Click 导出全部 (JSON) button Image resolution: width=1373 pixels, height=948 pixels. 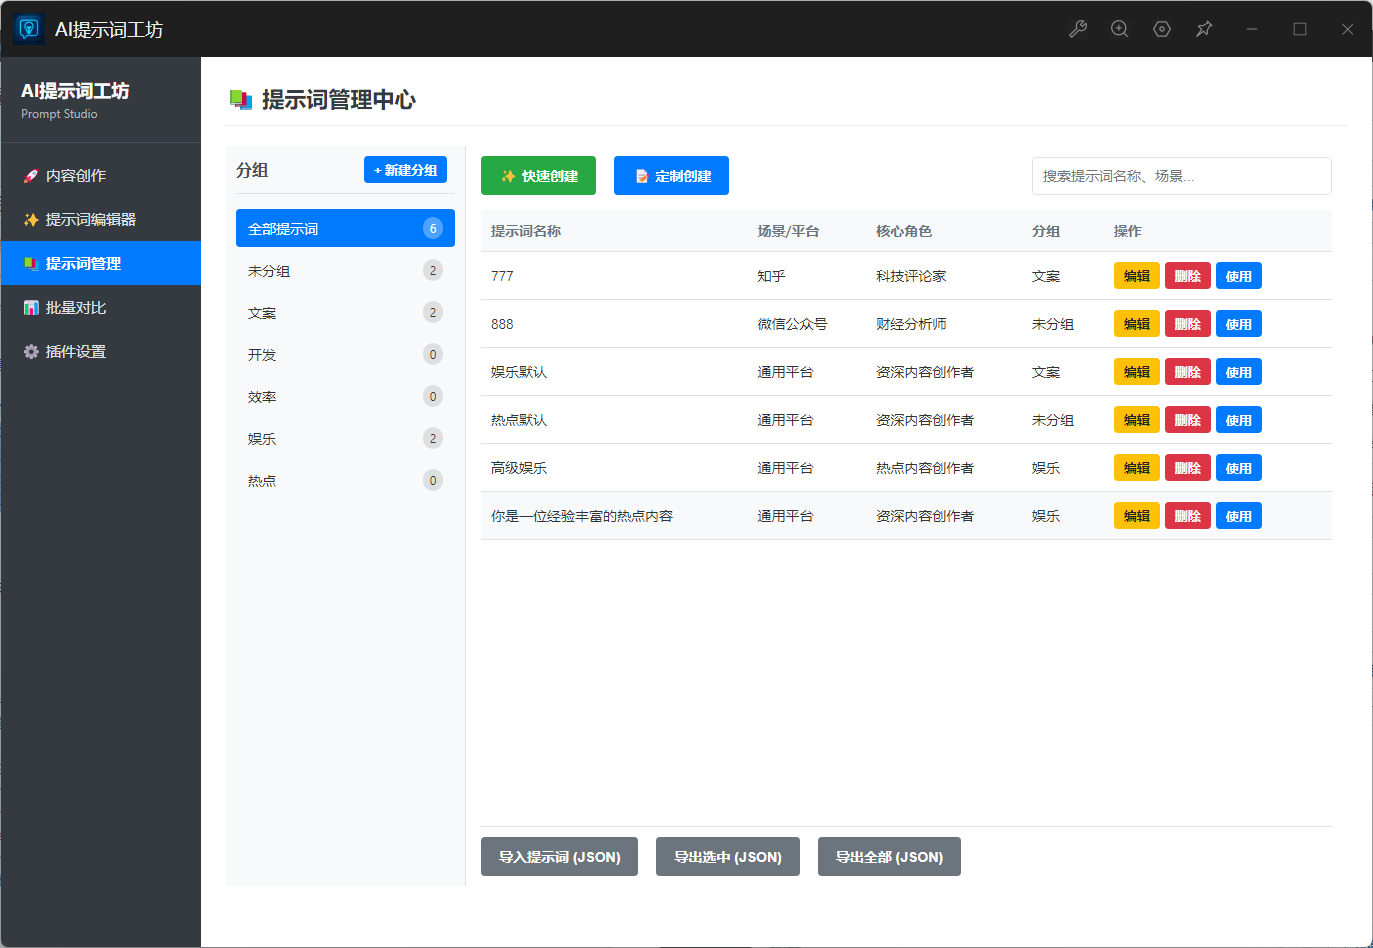[889, 857]
